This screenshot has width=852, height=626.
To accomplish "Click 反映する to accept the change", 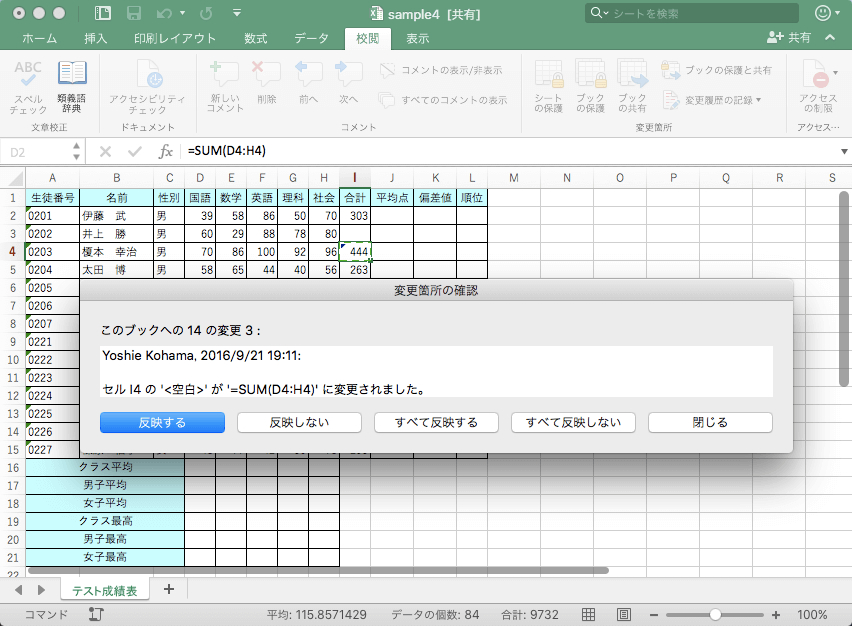I will (162, 422).
